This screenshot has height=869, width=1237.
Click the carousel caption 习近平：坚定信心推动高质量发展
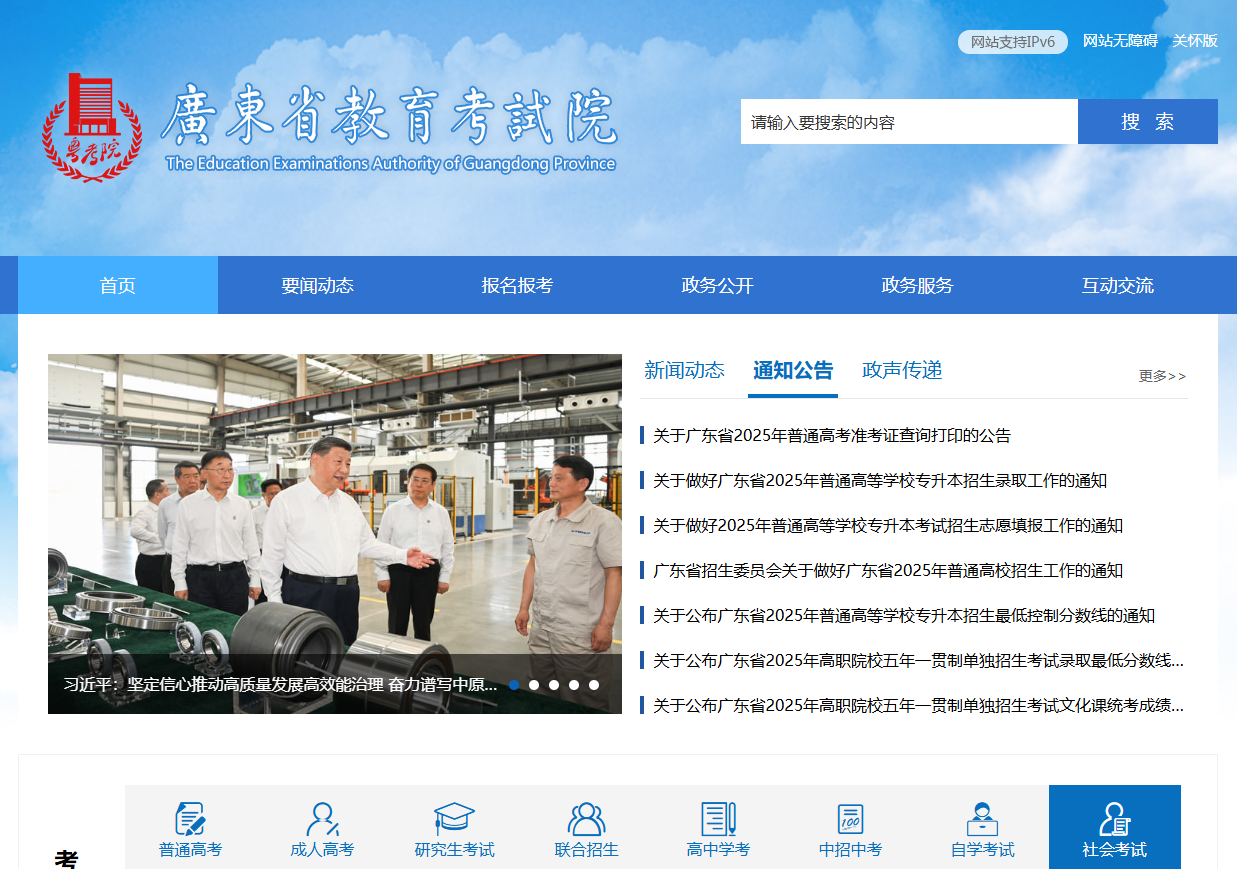[x=280, y=685]
